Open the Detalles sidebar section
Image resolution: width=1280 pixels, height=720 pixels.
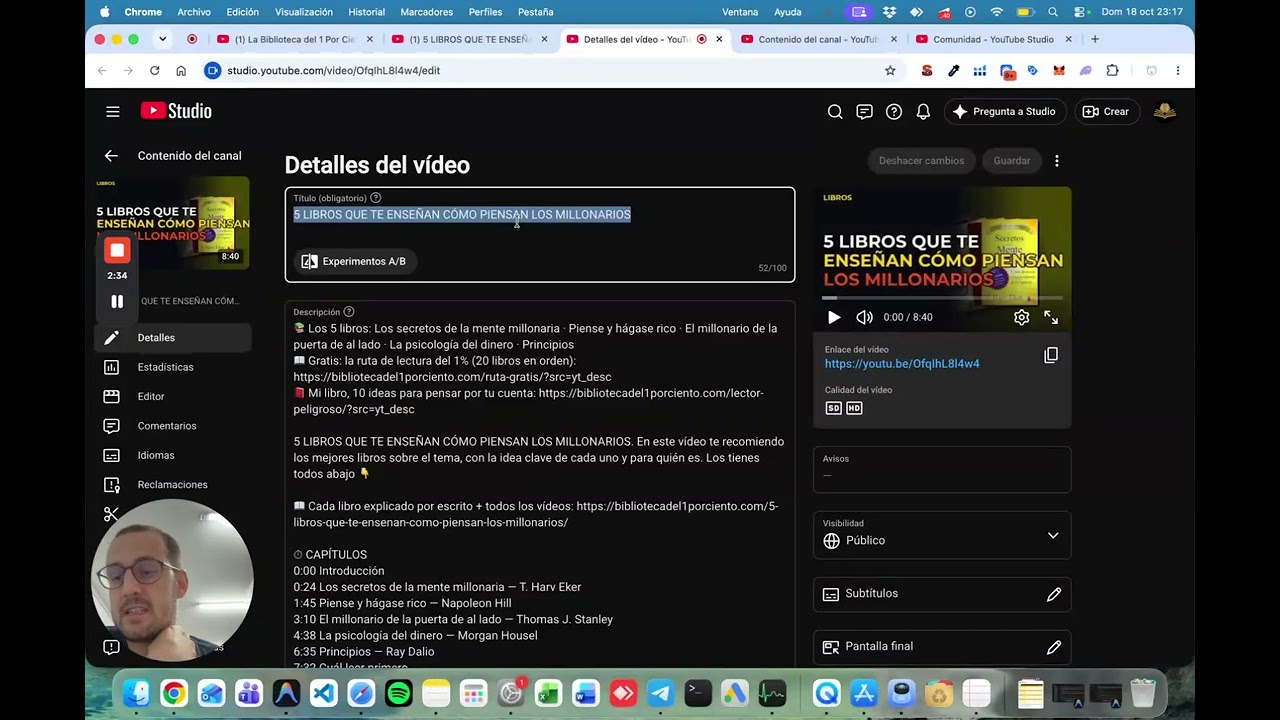(173, 338)
